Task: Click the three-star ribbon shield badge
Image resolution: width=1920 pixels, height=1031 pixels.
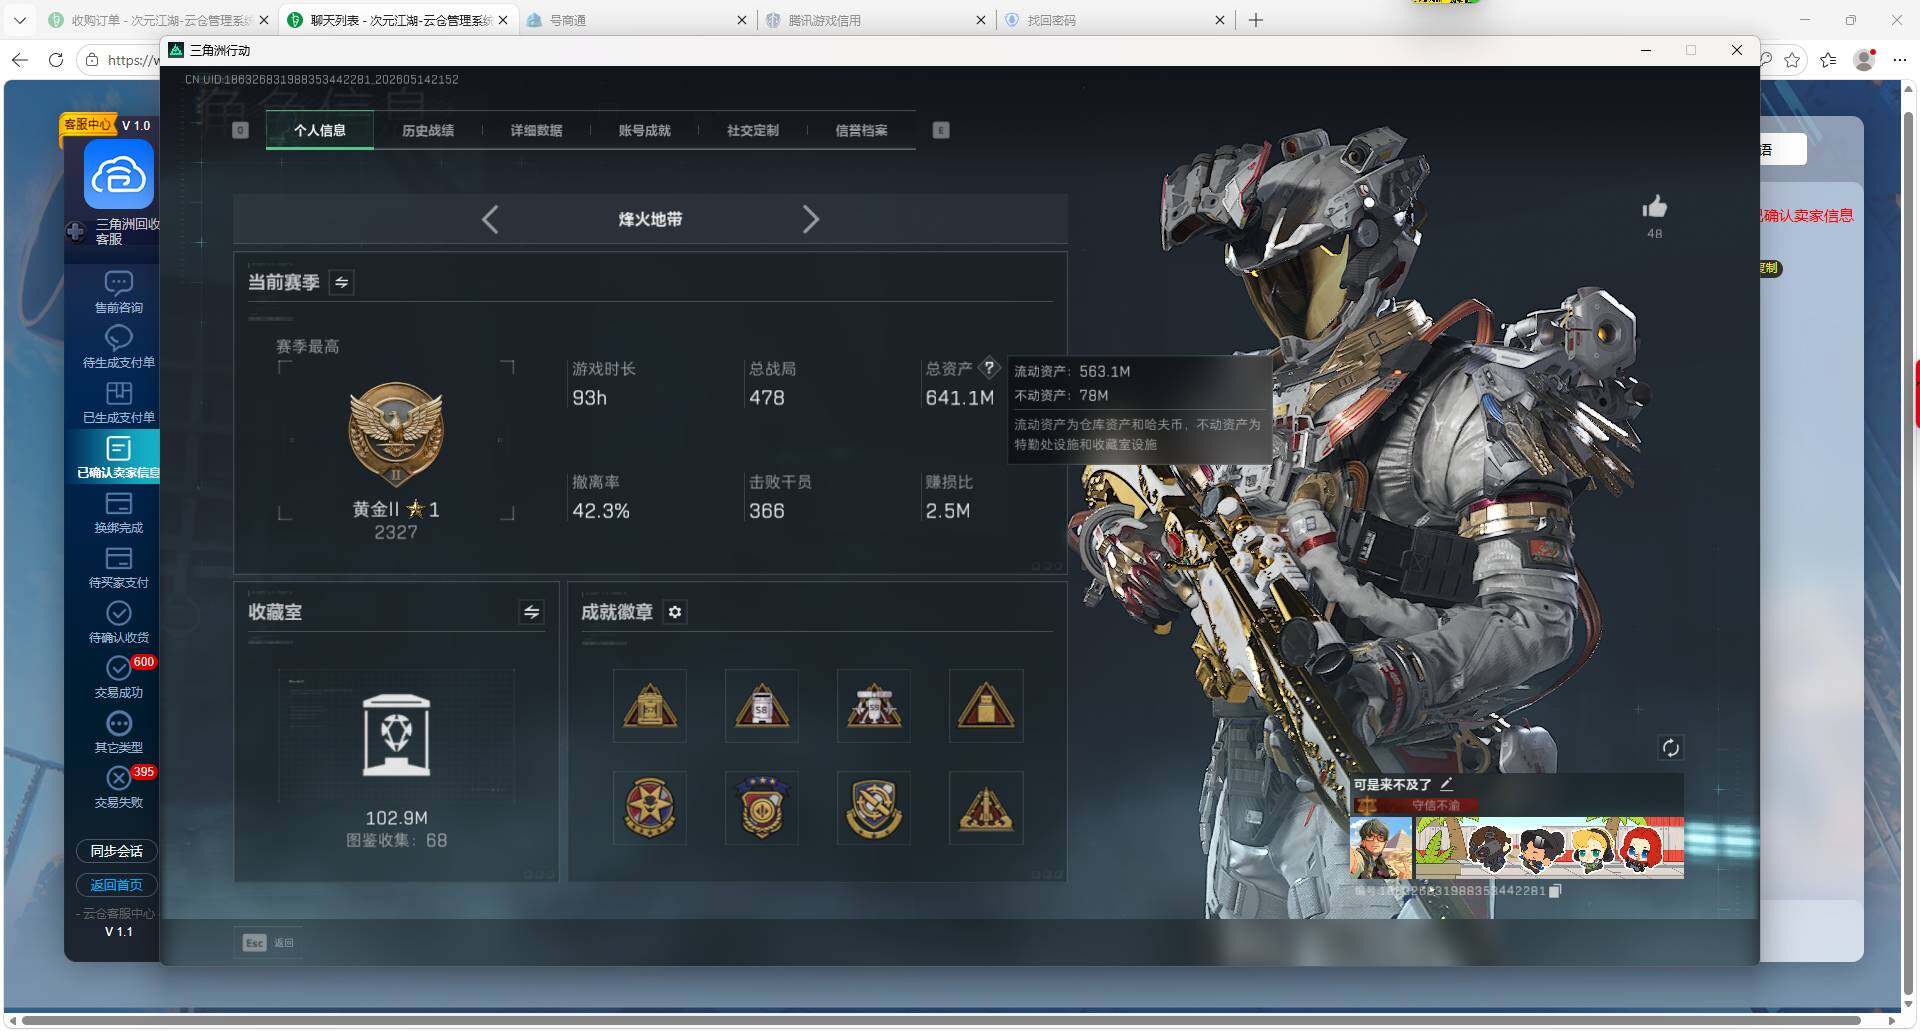Action: [762, 808]
